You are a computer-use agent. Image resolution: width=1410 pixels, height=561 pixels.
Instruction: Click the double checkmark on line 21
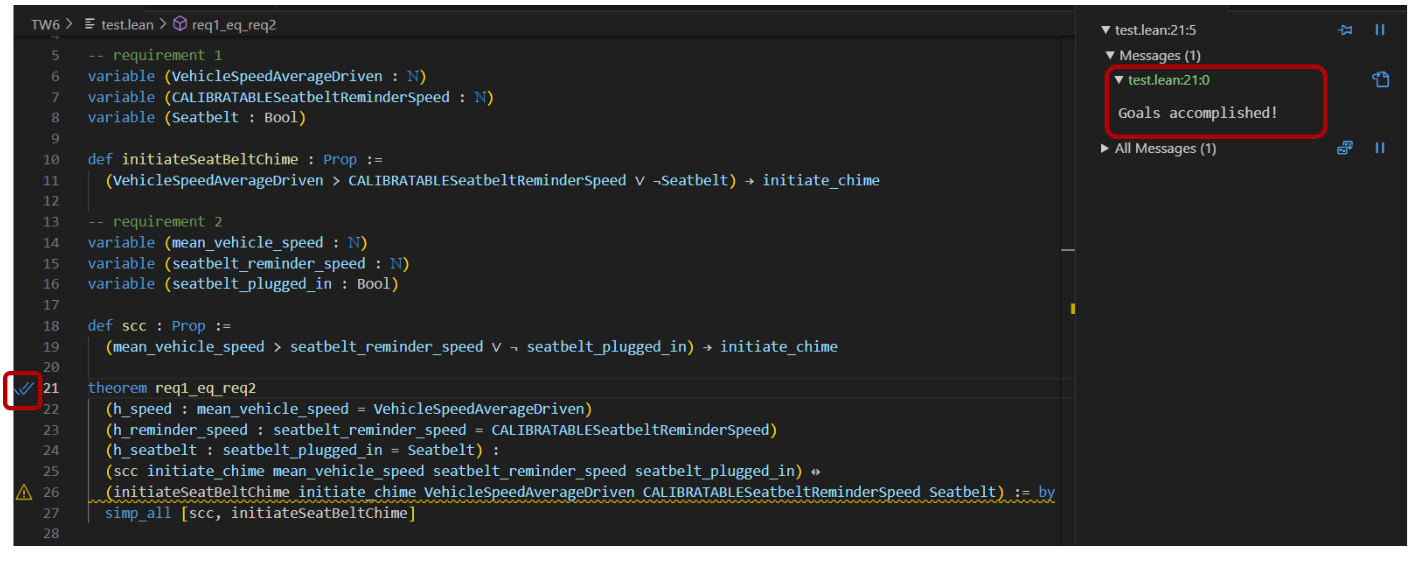pyautogui.click(x=23, y=388)
